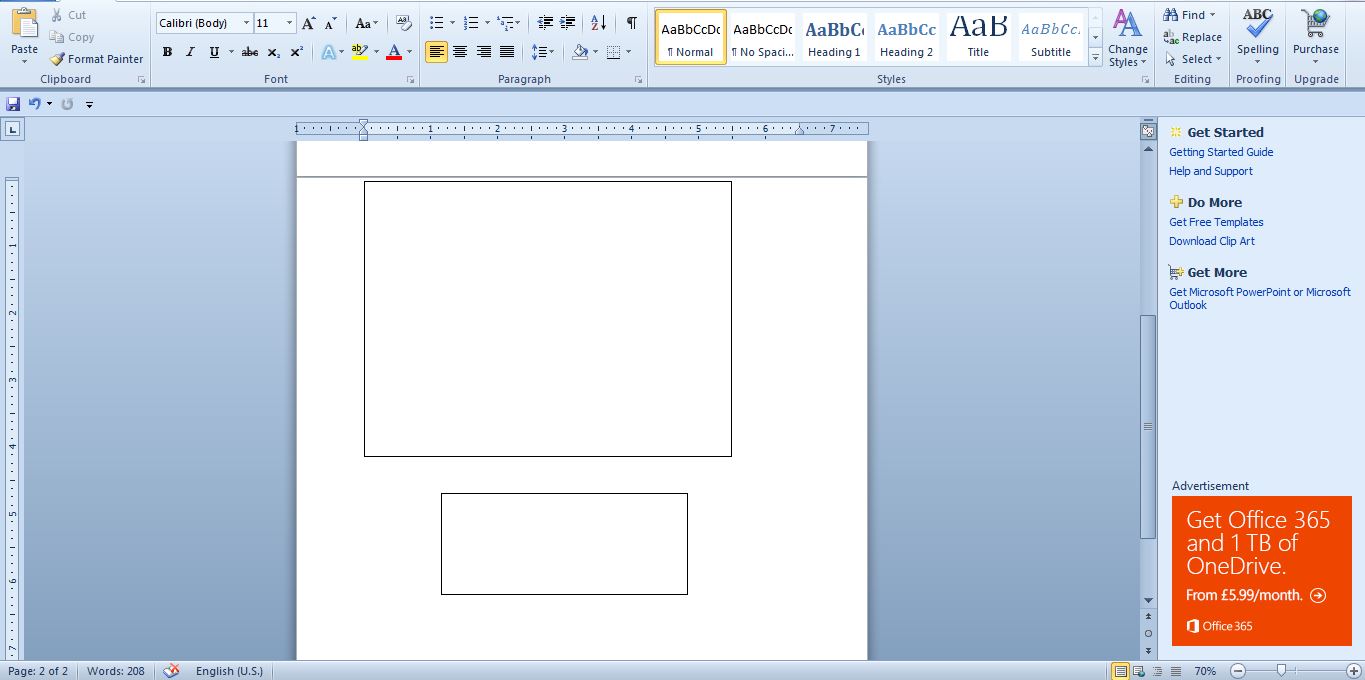Click the Get Free Templates link

(1218, 222)
